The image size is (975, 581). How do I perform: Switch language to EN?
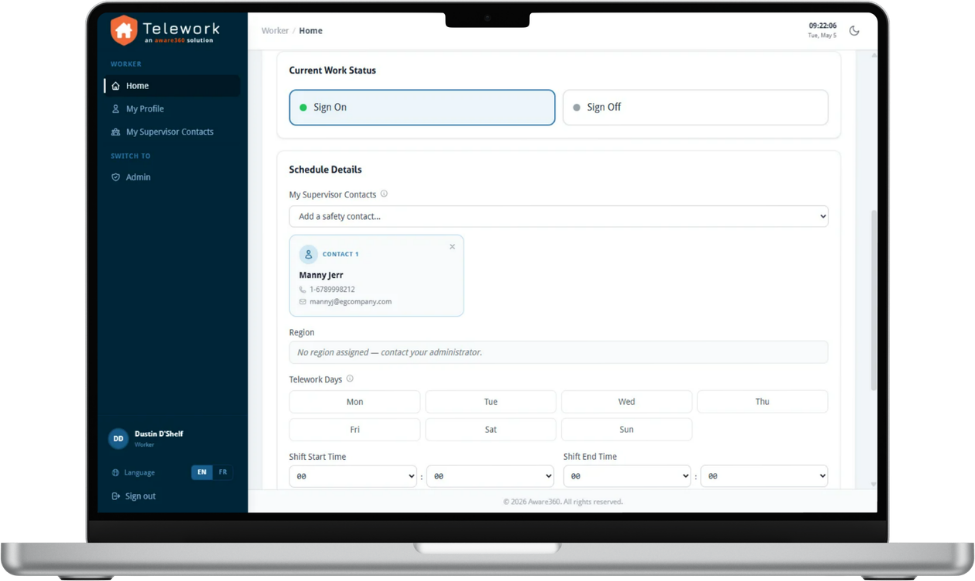201,472
